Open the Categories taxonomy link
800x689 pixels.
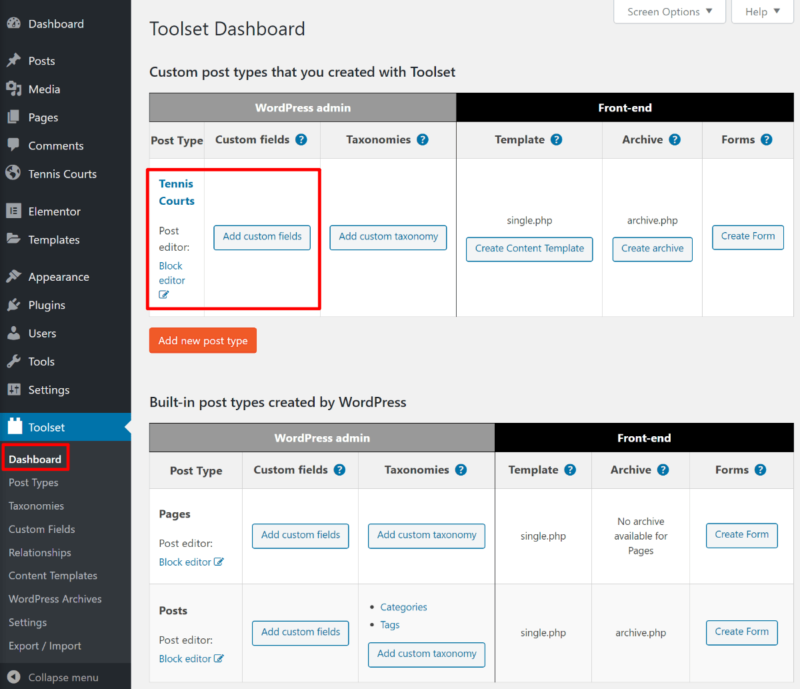404,607
